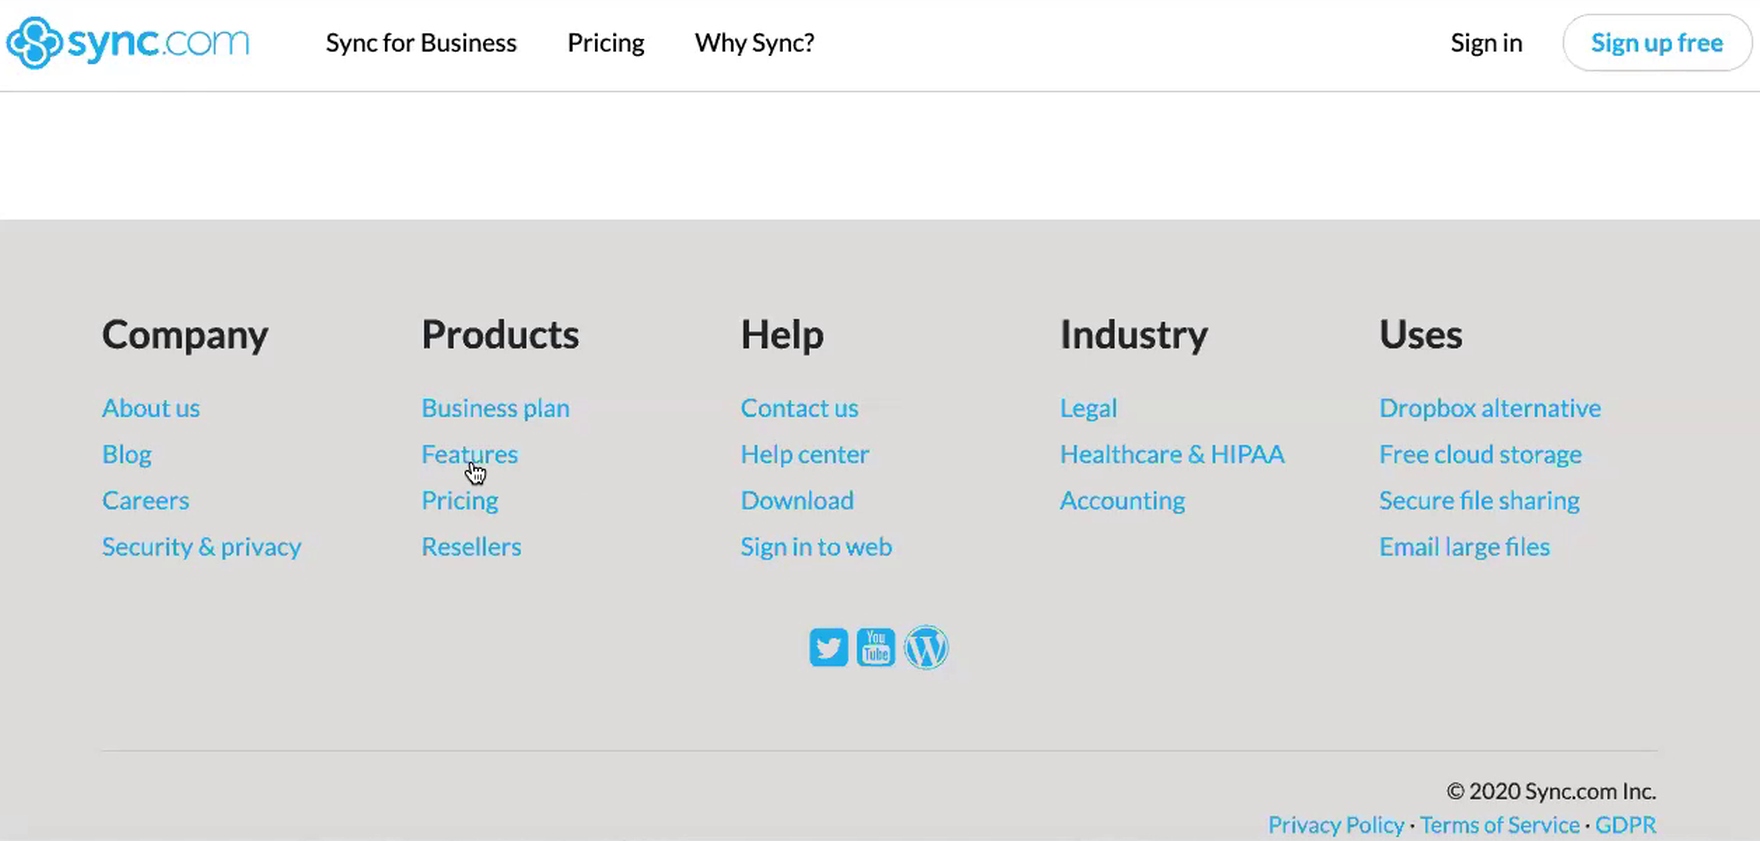This screenshot has height=841, width=1760.
Task: Click the Sync.com logo
Action: click(x=128, y=43)
